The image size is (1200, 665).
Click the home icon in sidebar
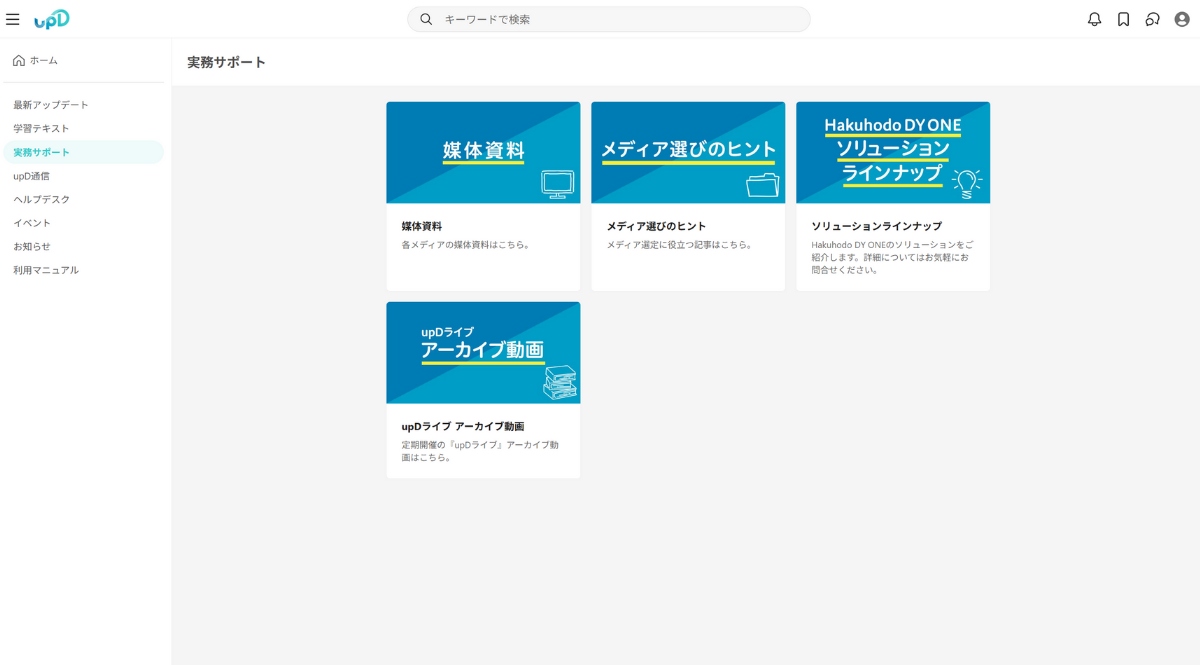point(19,61)
